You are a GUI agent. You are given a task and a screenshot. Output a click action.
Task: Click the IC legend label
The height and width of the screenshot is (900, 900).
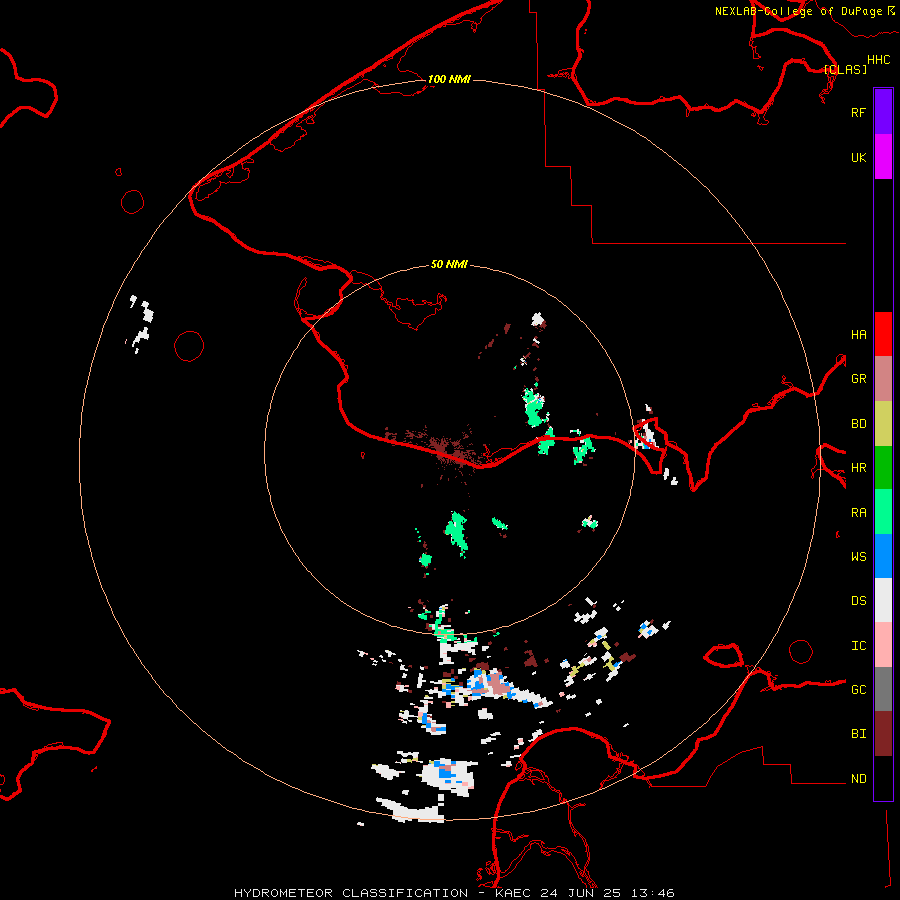(858, 646)
